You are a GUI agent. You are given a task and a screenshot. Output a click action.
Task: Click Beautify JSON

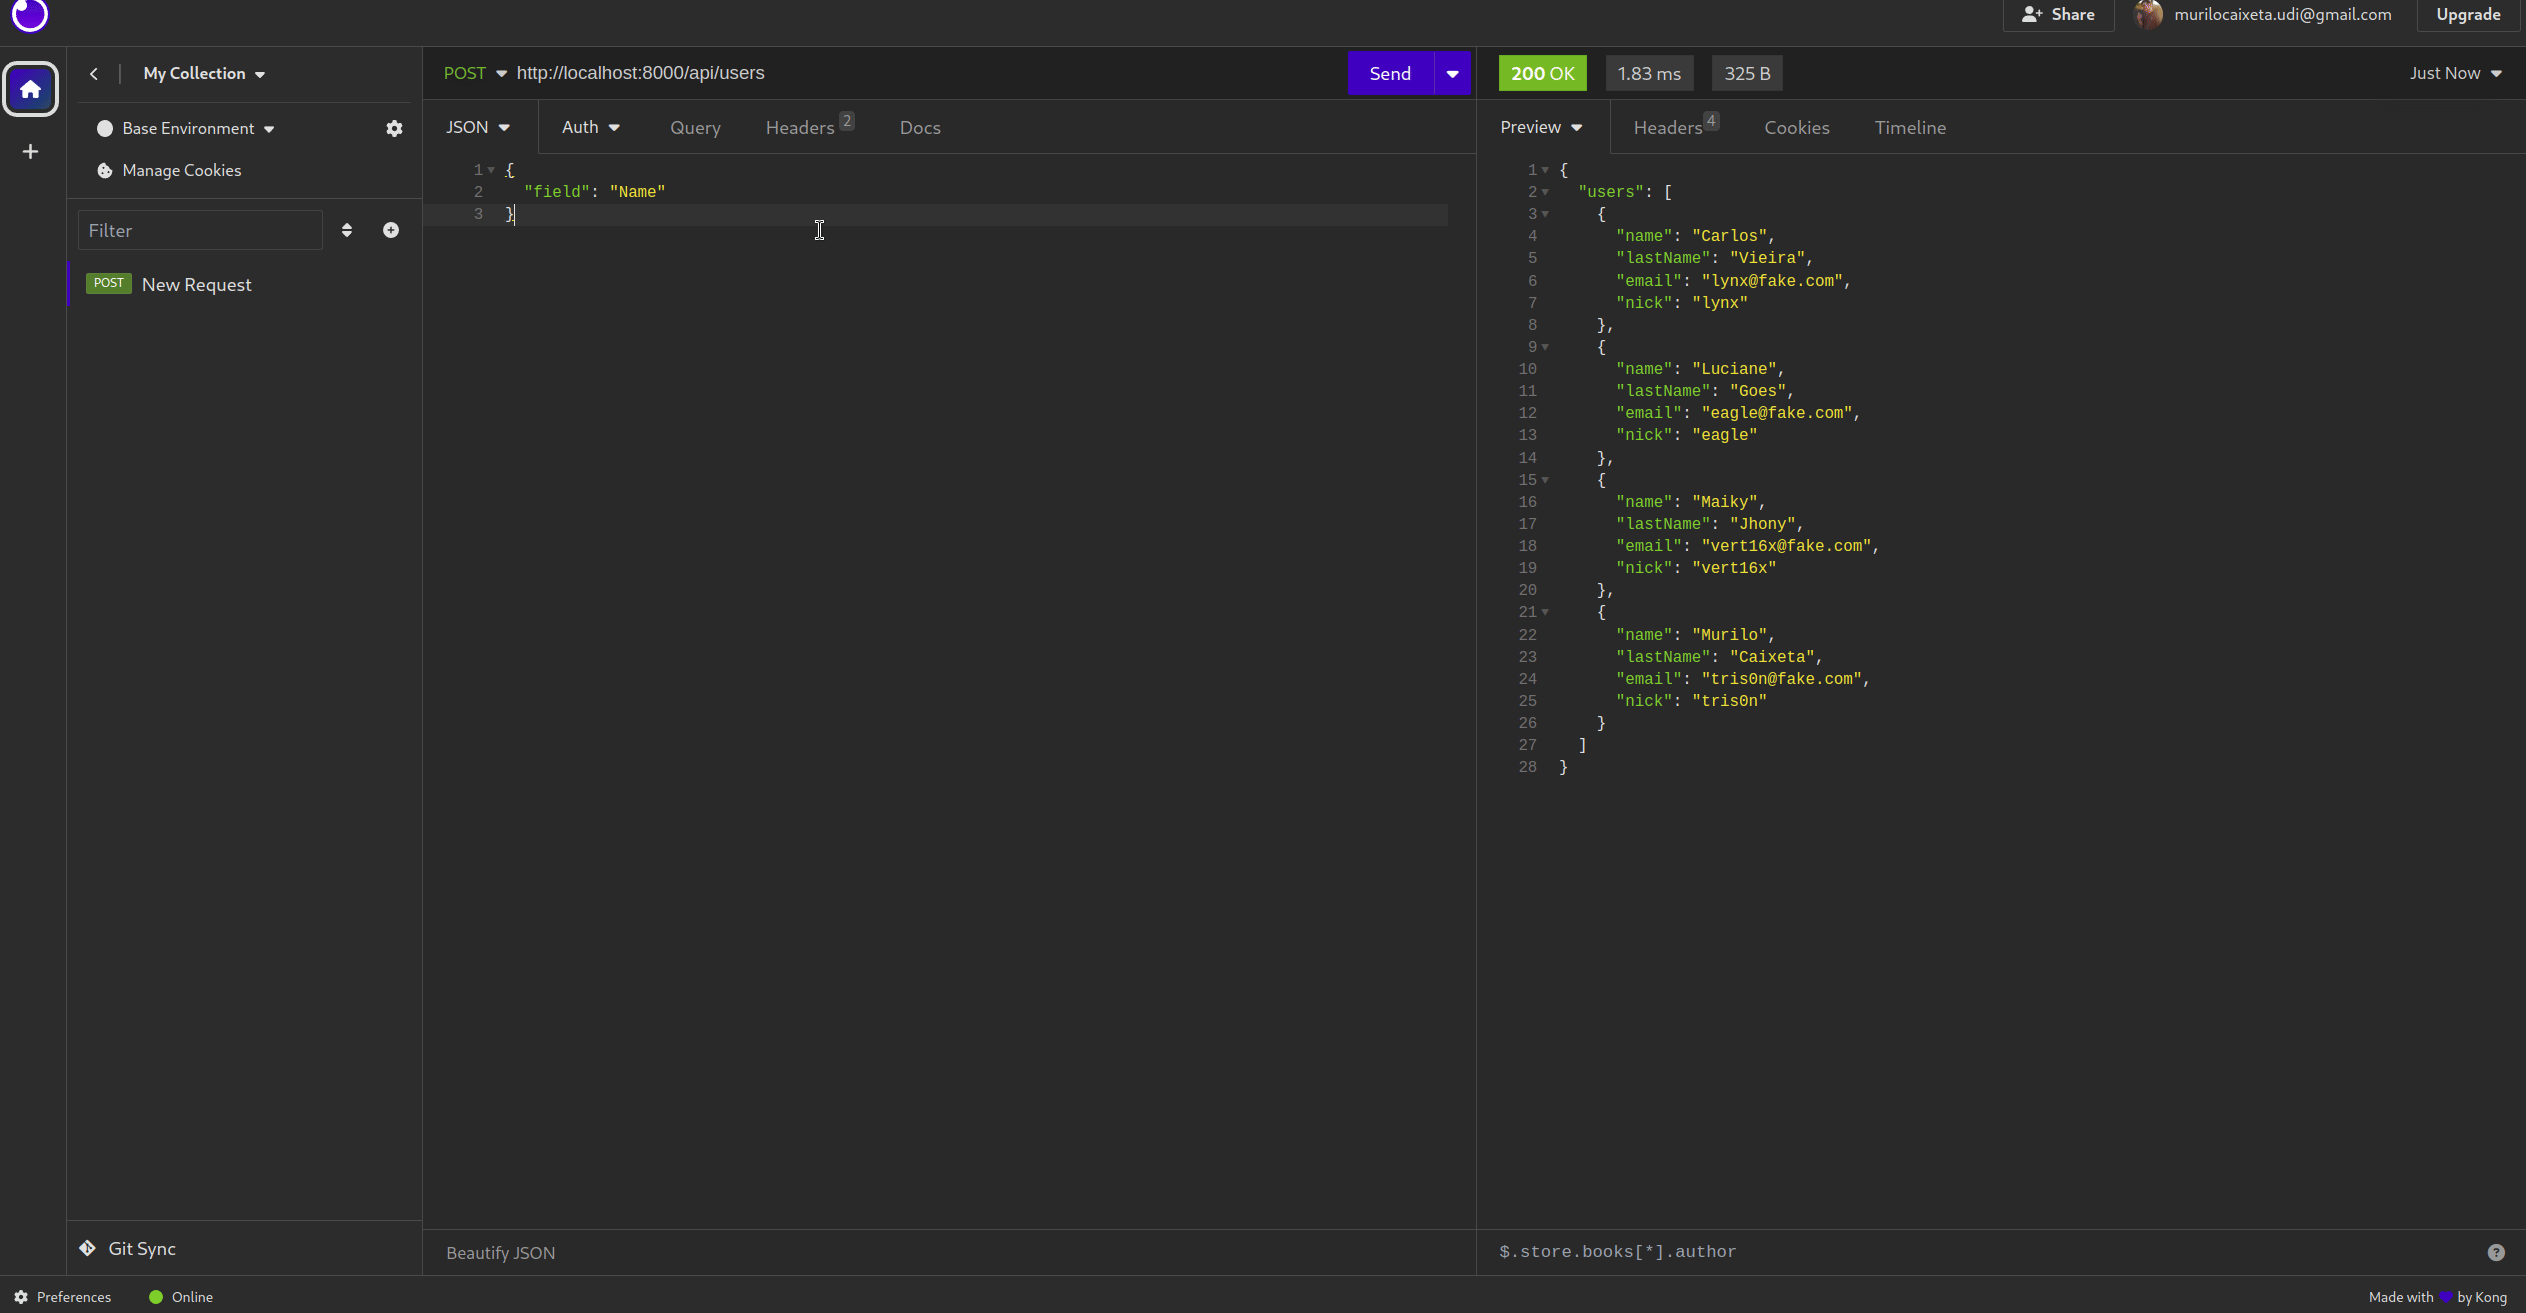point(500,1252)
